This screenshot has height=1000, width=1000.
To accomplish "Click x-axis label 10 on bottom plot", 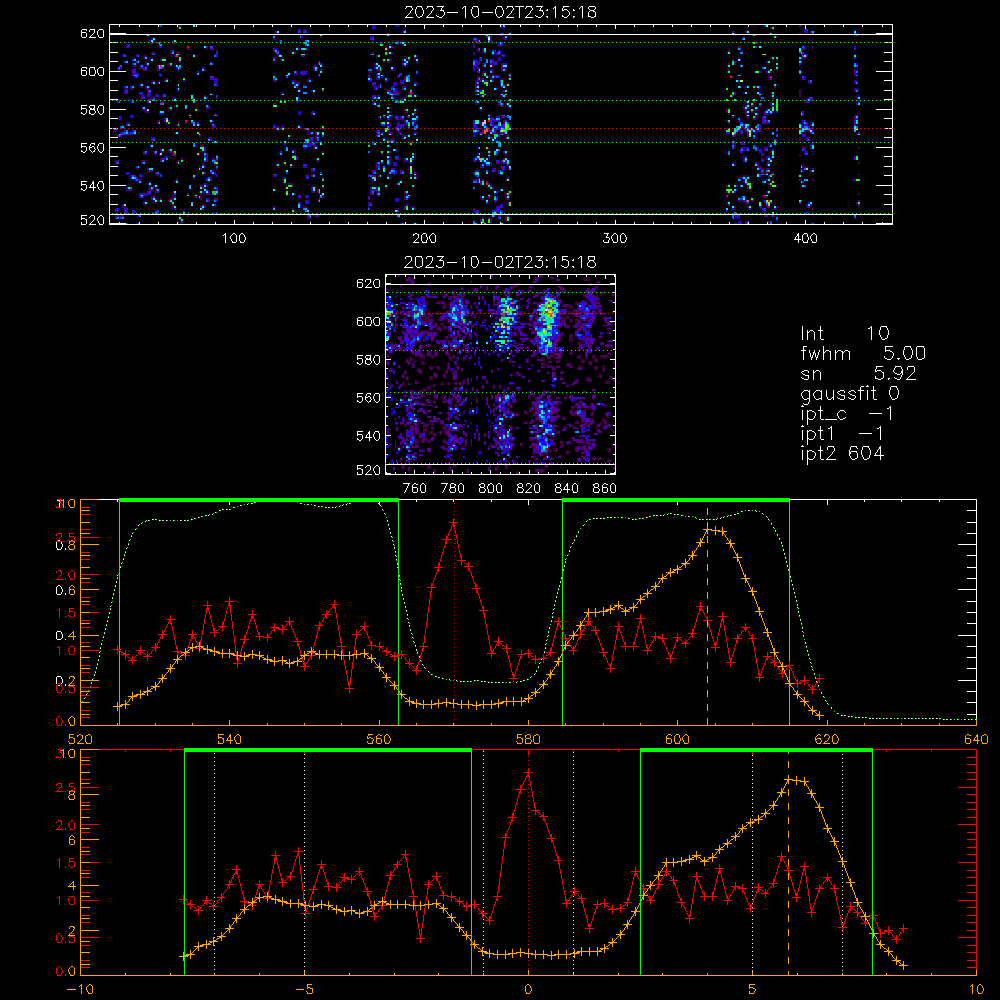I will coord(976,990).
